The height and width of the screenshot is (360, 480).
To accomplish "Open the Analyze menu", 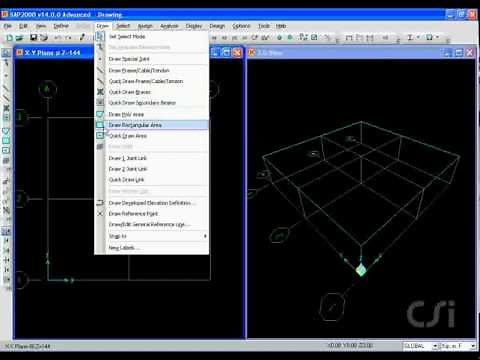I will 169,26.
